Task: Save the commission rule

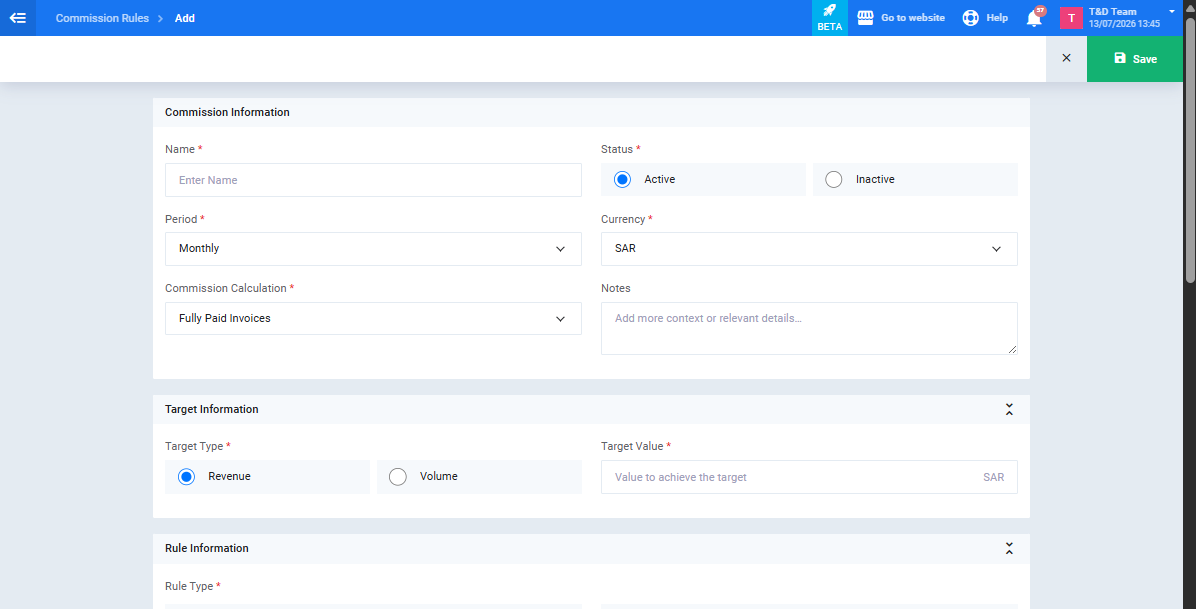Action: (x=1135, y=58)
